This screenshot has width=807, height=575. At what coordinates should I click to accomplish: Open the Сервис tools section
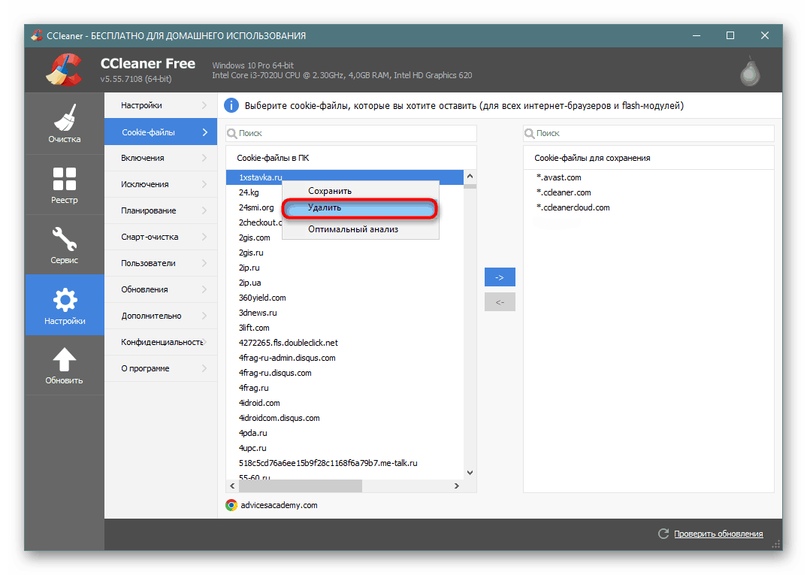[64, 245]
